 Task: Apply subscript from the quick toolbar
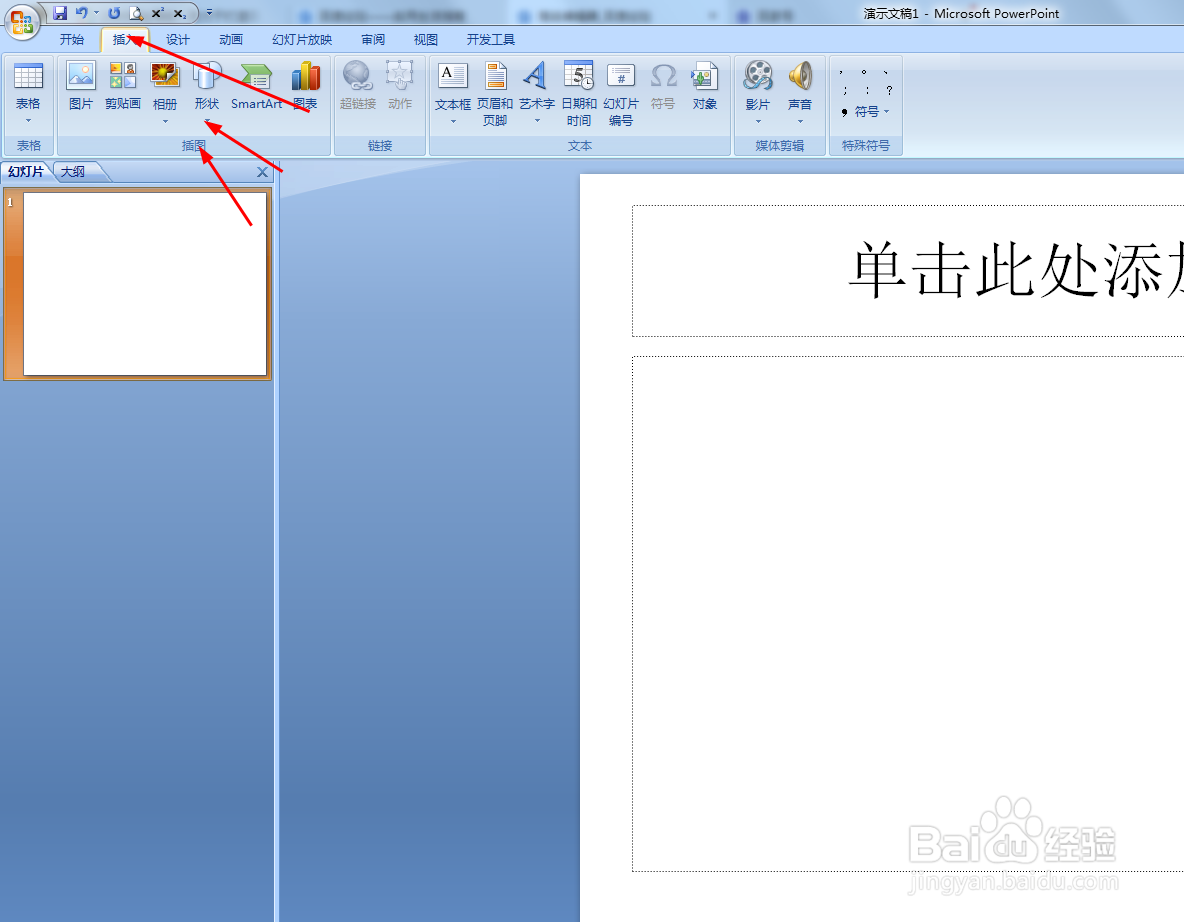coord(180,13)
